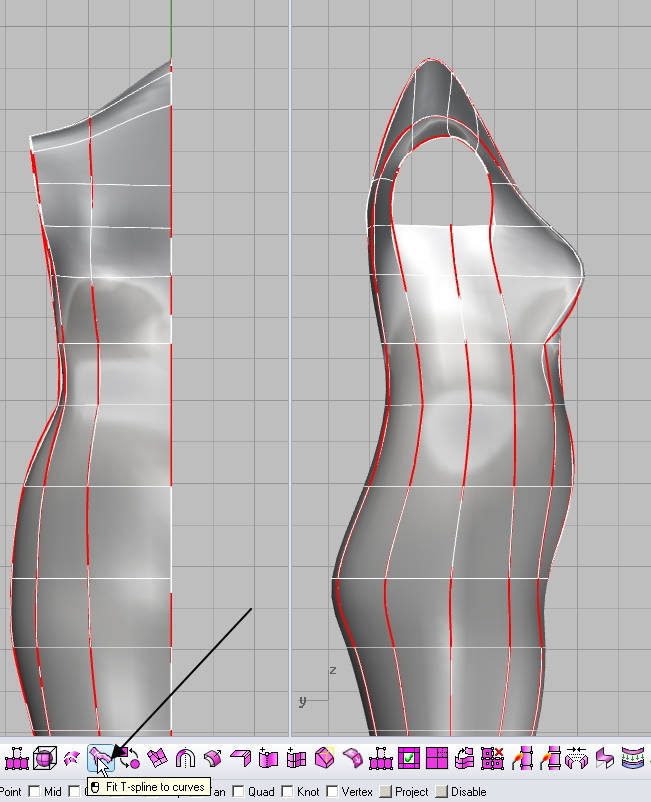
Task: Toggle smooth mode with the square-to-circle icon
Action: [130, 758]
